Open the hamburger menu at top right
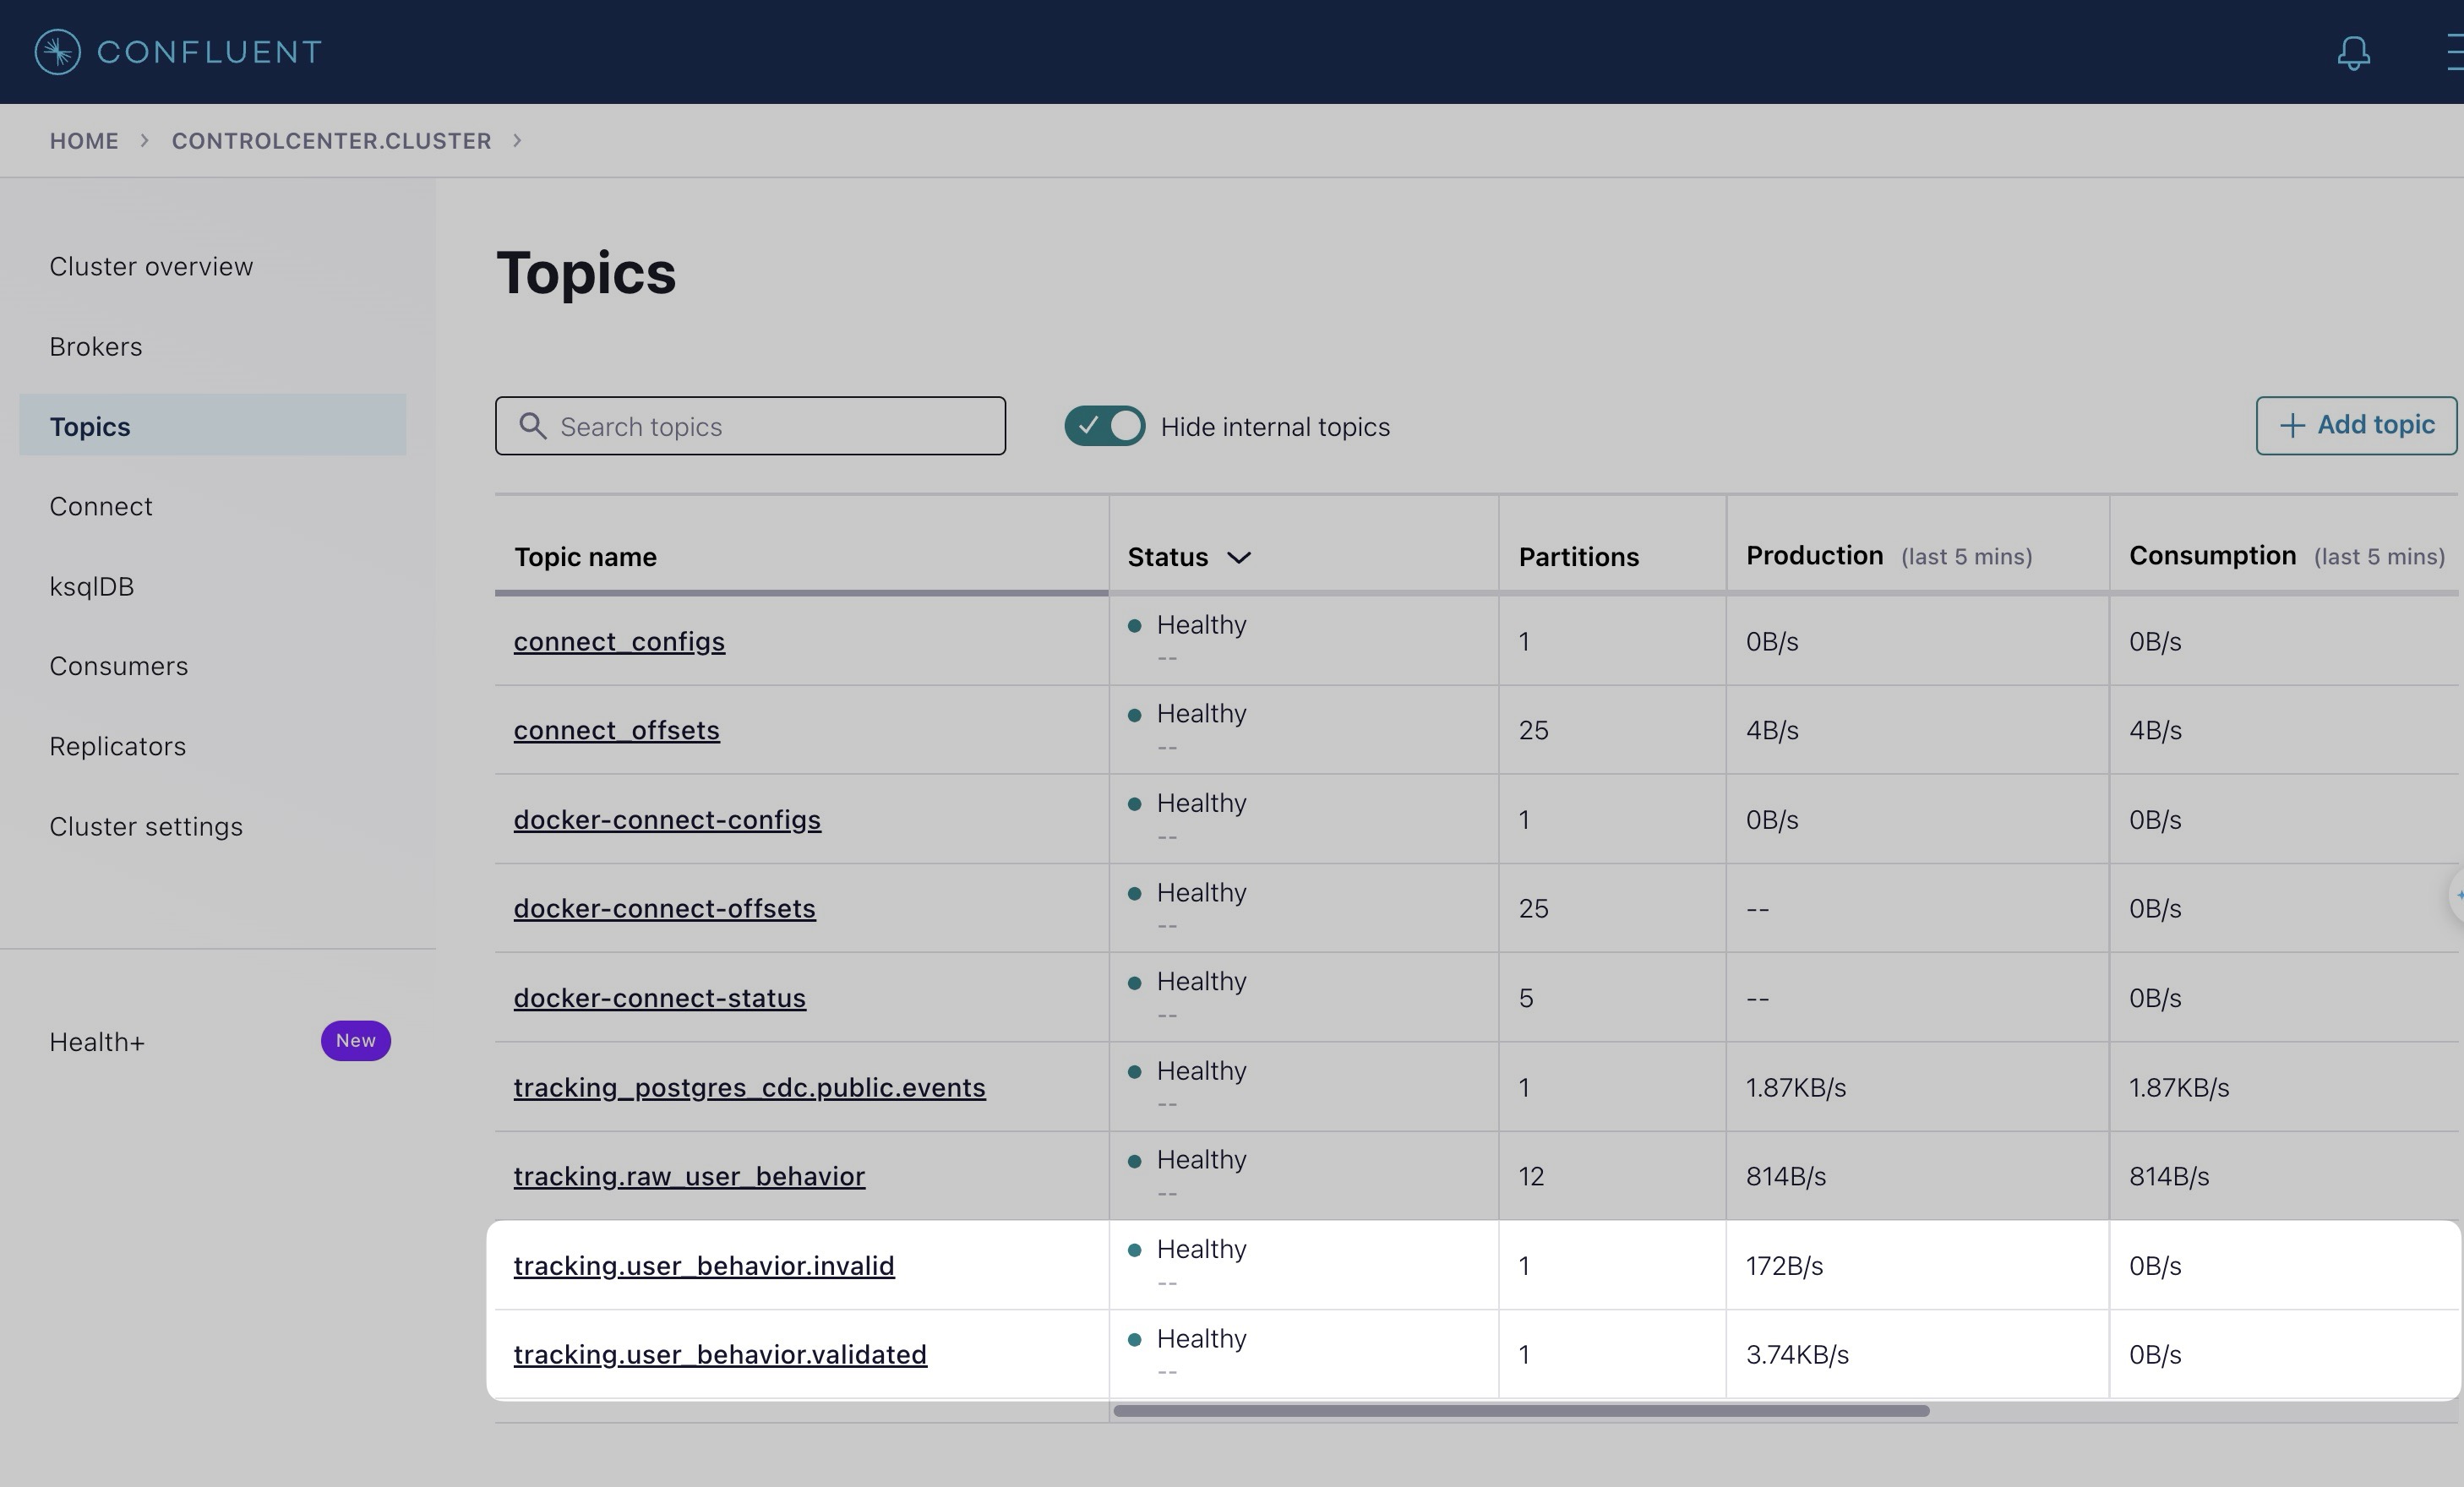Image resolution: width=2464 pixels, height=1487 pixels. 2455,52
